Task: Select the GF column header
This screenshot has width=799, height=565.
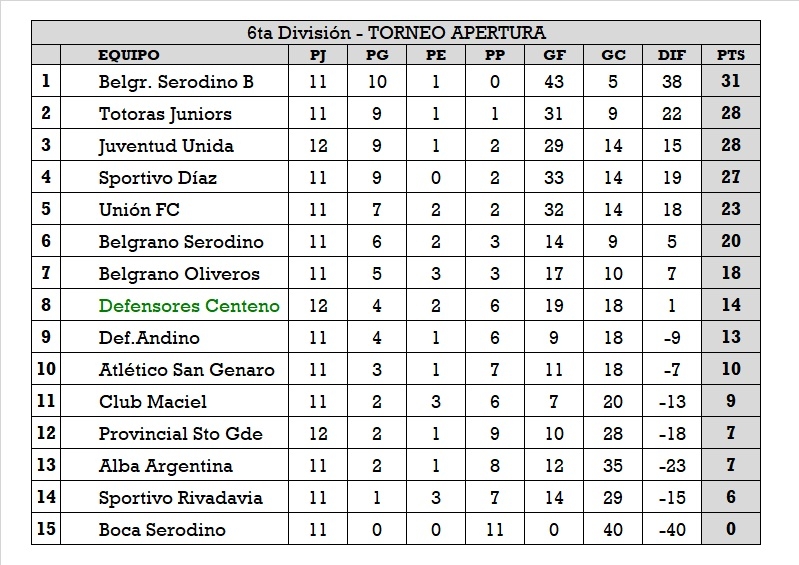Action: pyautogui.click(x=553, y=55)
